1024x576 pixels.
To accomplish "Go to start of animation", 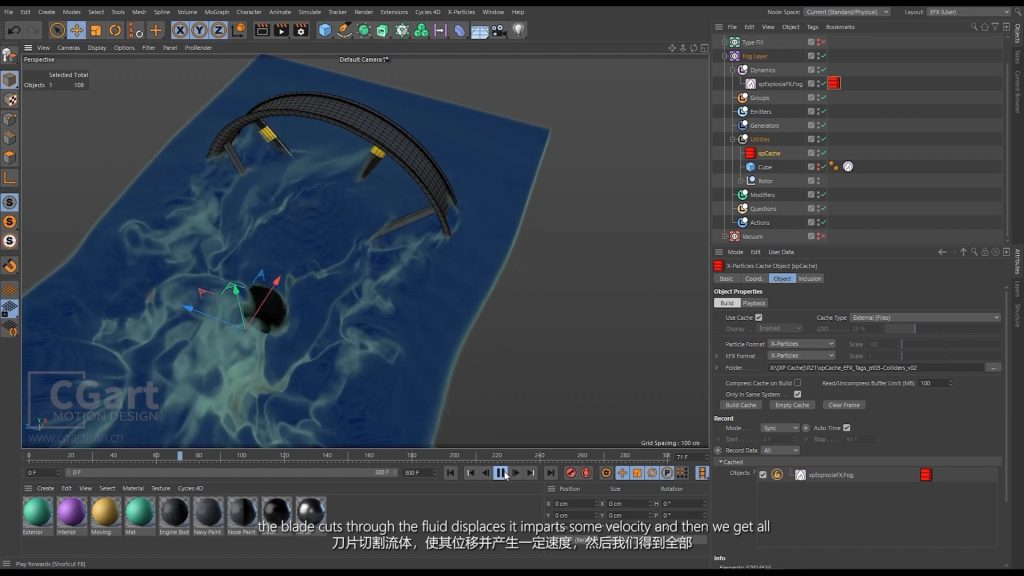I will point(451,473).
